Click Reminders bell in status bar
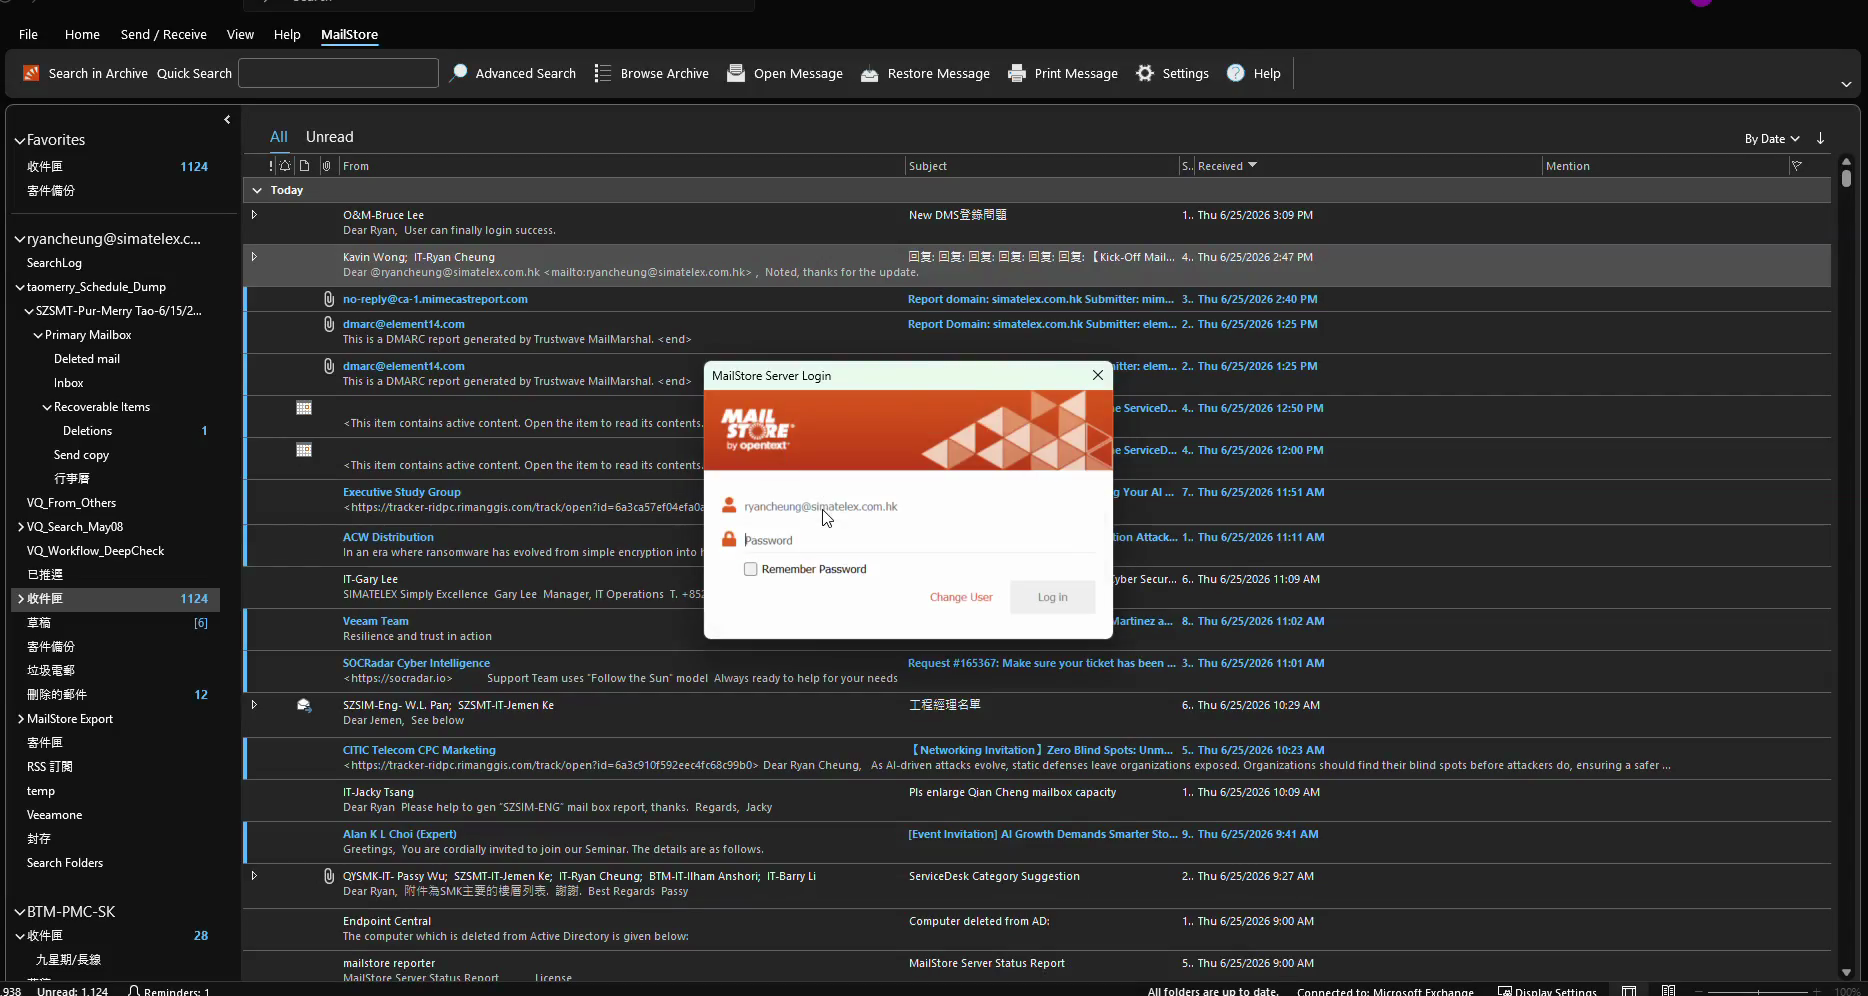Viewport: 1868px width, 996px height. tap(133, 990)
